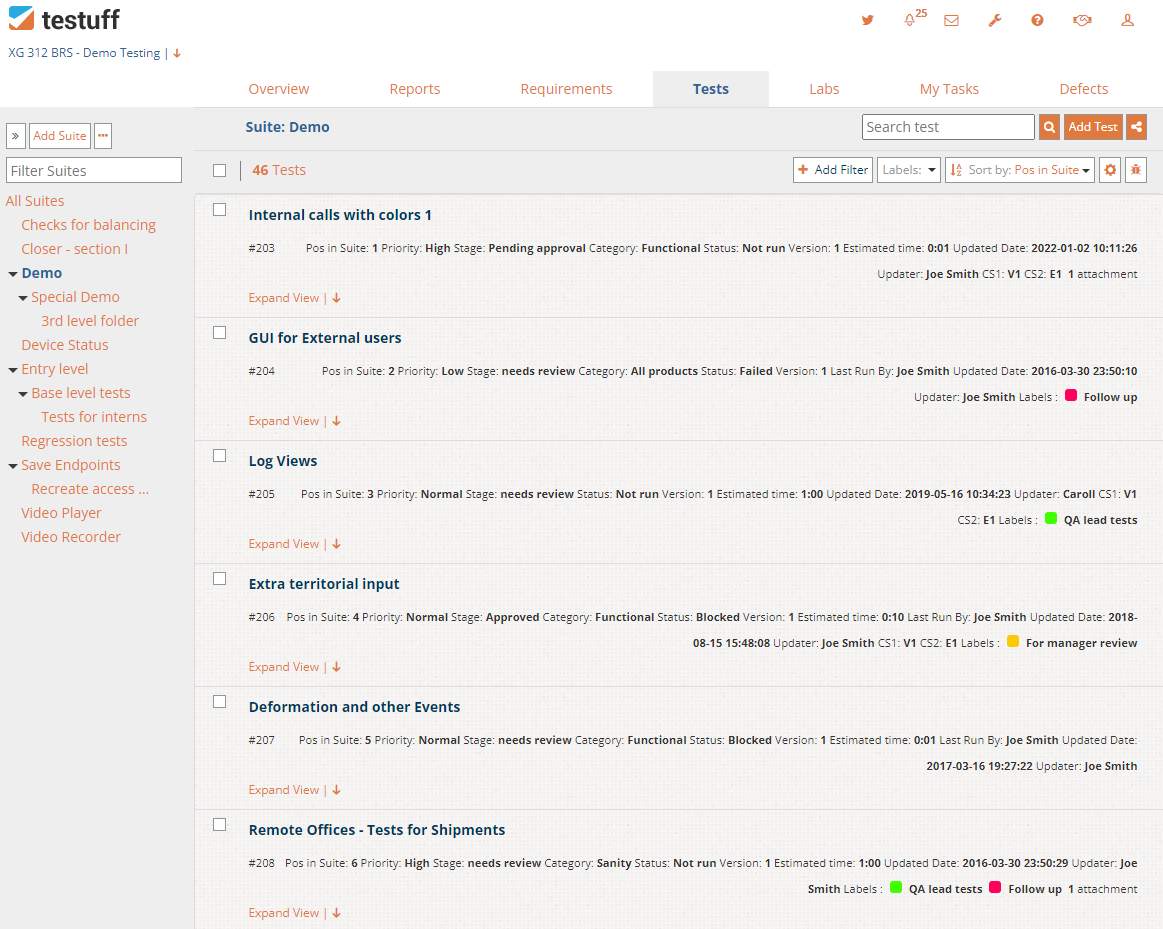Viewport: 1163px width, 929px height.
Task: Switch to the My Tasks tab
Action: click(x=949, y=89)
